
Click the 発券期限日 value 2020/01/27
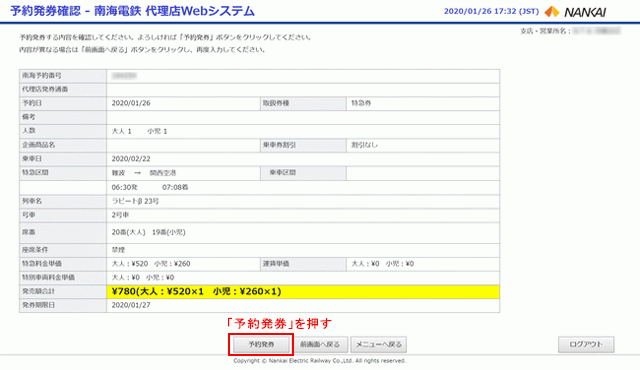[131, 305]
